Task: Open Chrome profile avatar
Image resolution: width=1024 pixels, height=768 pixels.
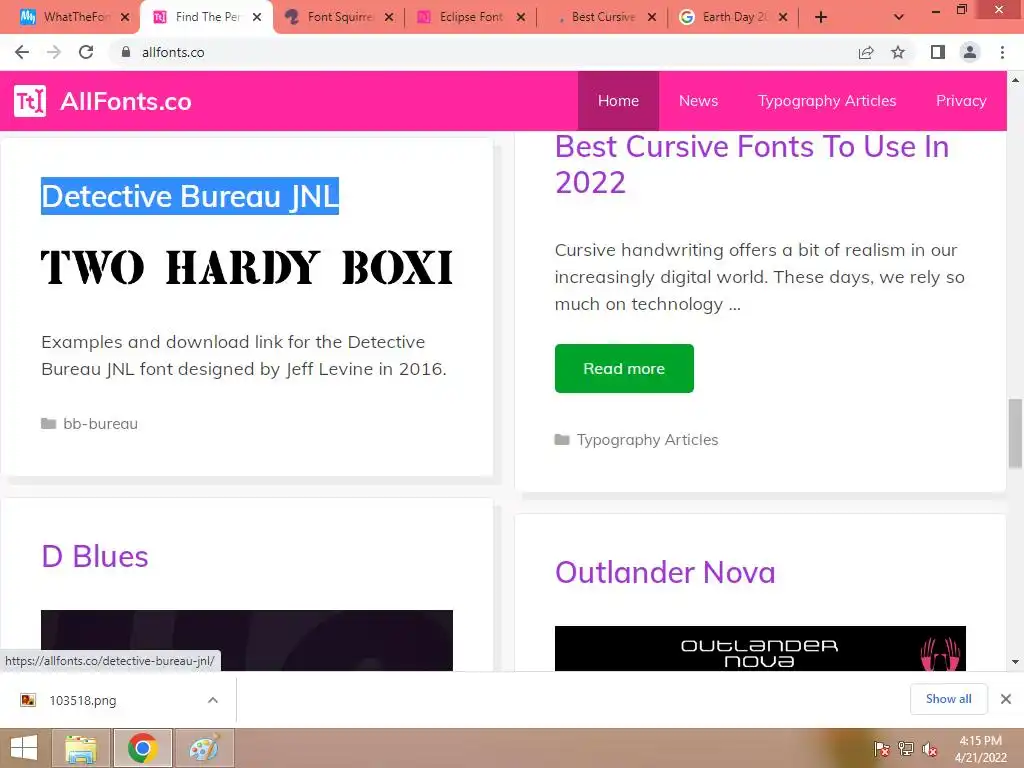Action: [970, 52]
